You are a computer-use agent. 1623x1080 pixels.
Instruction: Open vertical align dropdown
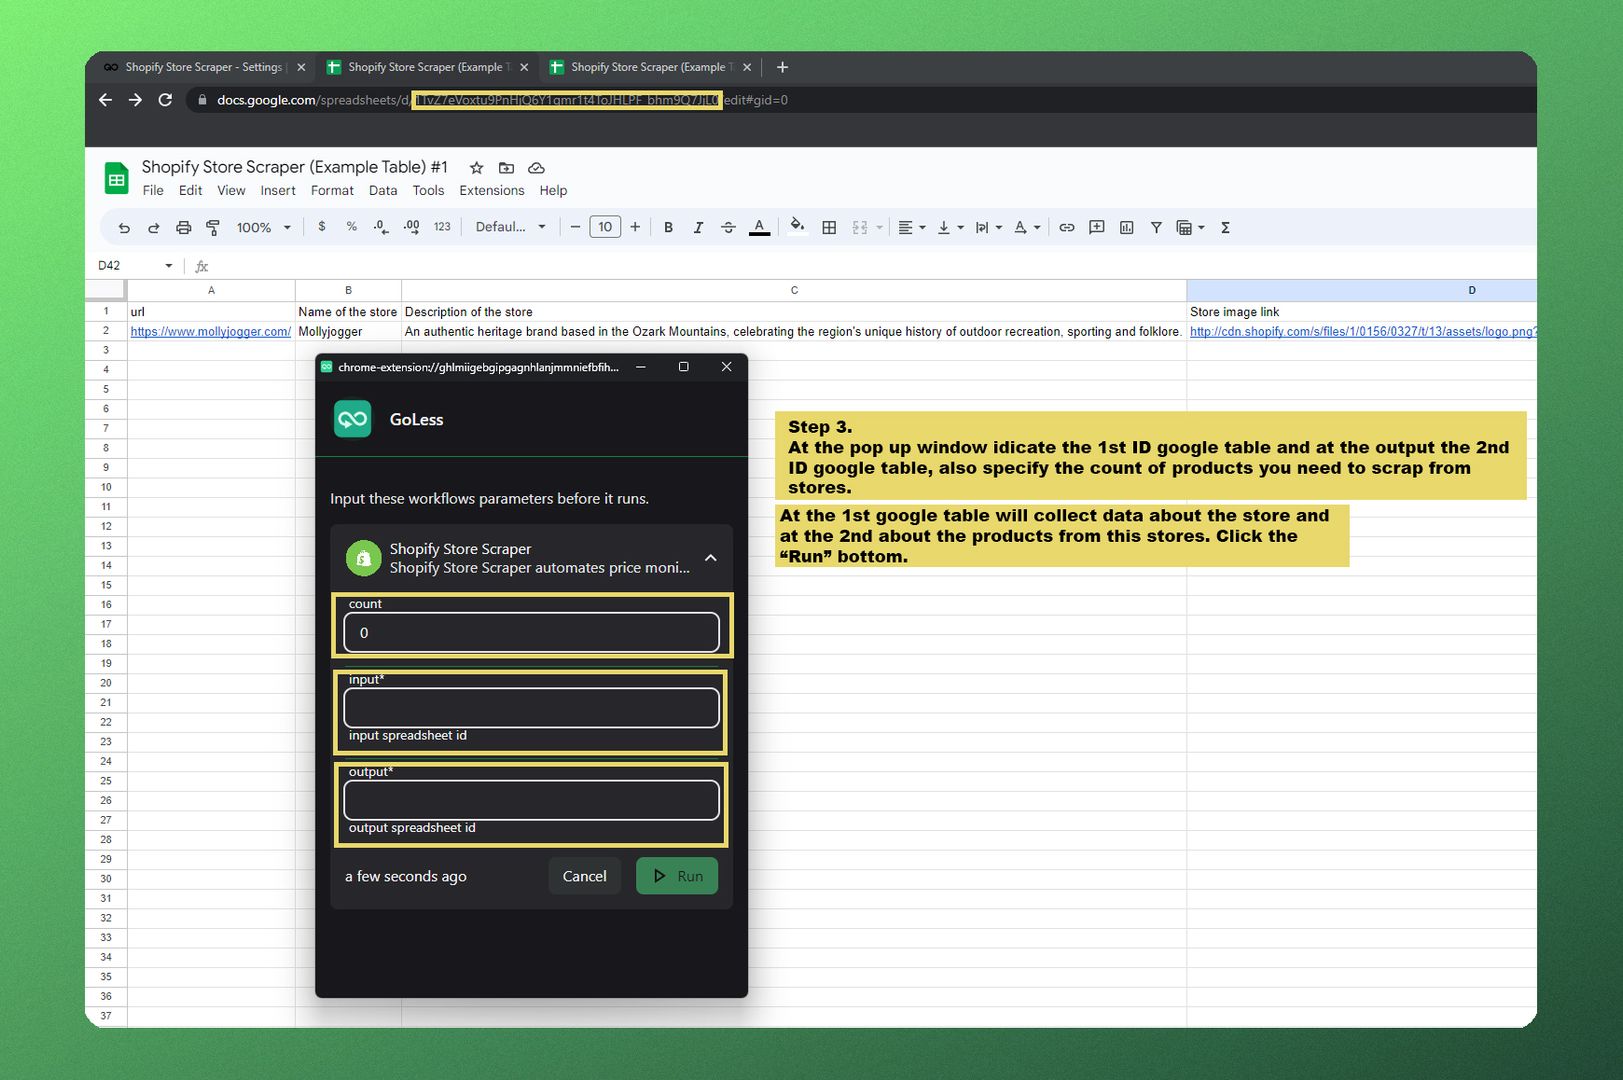(950, 228)
